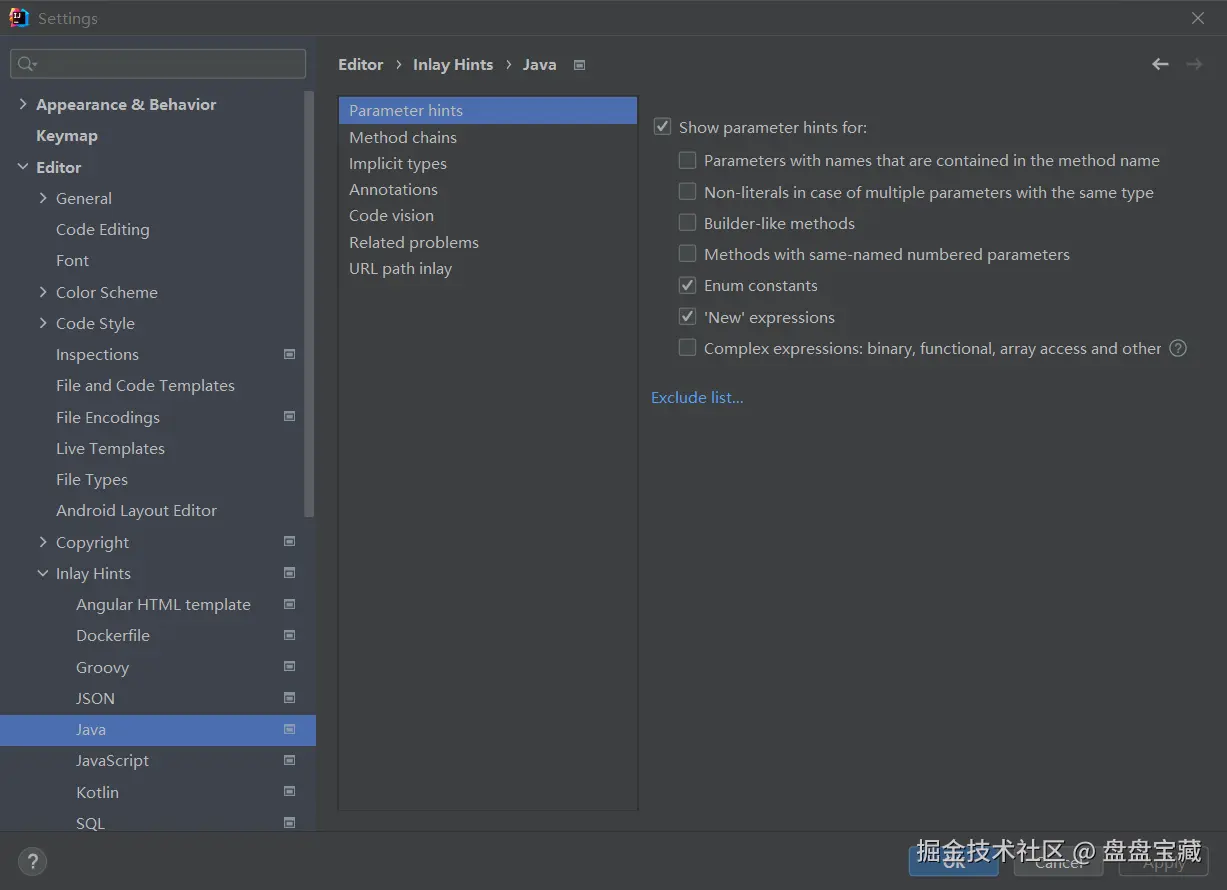Open the Keymap settings page
This screenshot has height=890, width=1227.
click(x=67, y=135)
